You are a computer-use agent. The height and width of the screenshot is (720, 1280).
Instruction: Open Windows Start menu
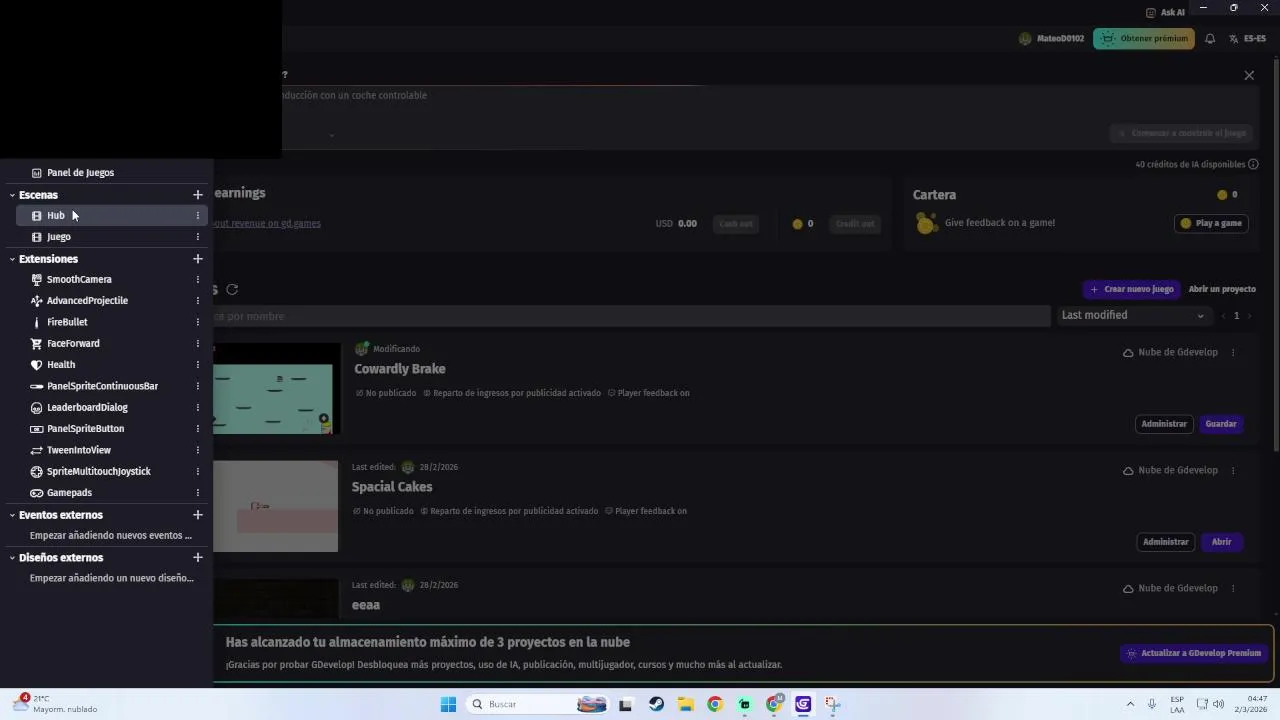coord(448,704)
